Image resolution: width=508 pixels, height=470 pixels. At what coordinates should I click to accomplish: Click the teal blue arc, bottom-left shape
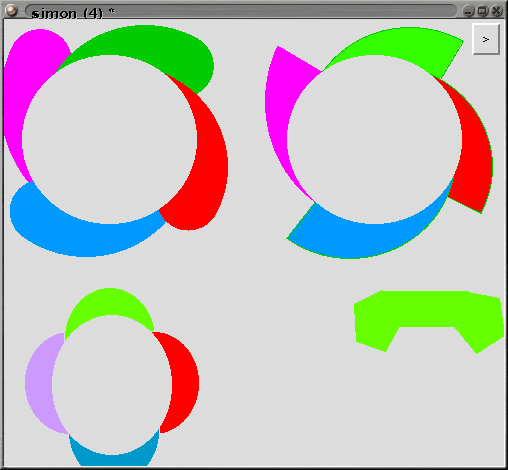point(113,459)
